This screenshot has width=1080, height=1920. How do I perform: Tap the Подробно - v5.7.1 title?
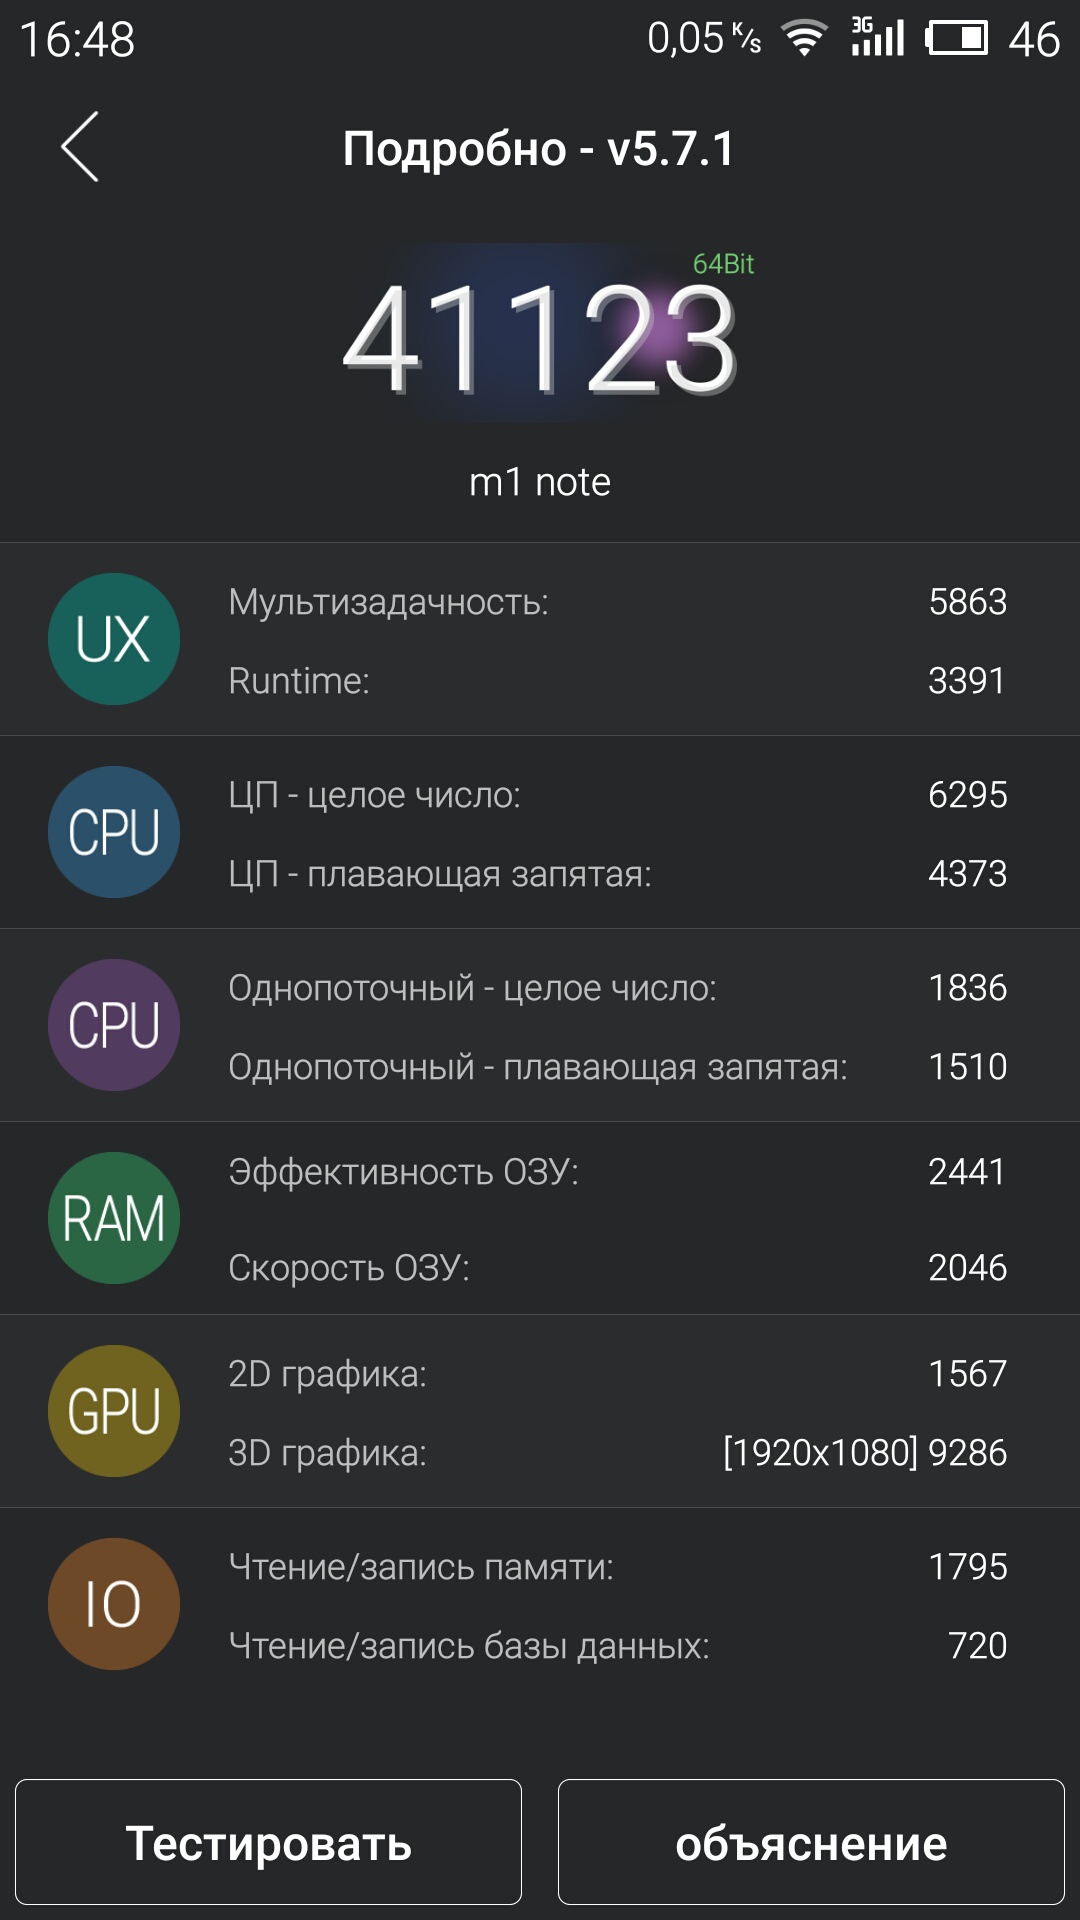click(539, 148)
